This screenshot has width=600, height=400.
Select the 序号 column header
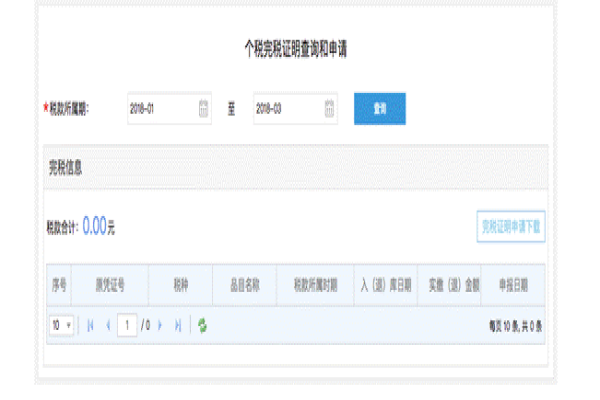click(59, 285)
